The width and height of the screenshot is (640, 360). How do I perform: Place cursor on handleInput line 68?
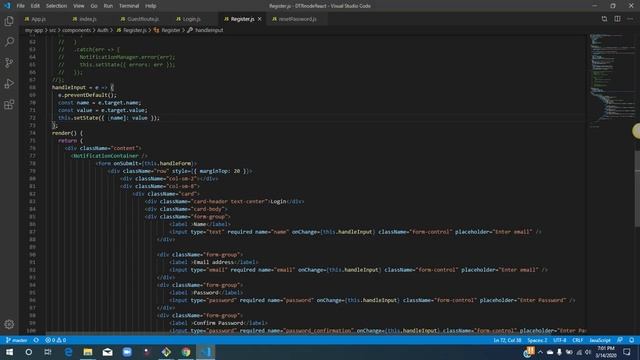[x=83, y=87]
